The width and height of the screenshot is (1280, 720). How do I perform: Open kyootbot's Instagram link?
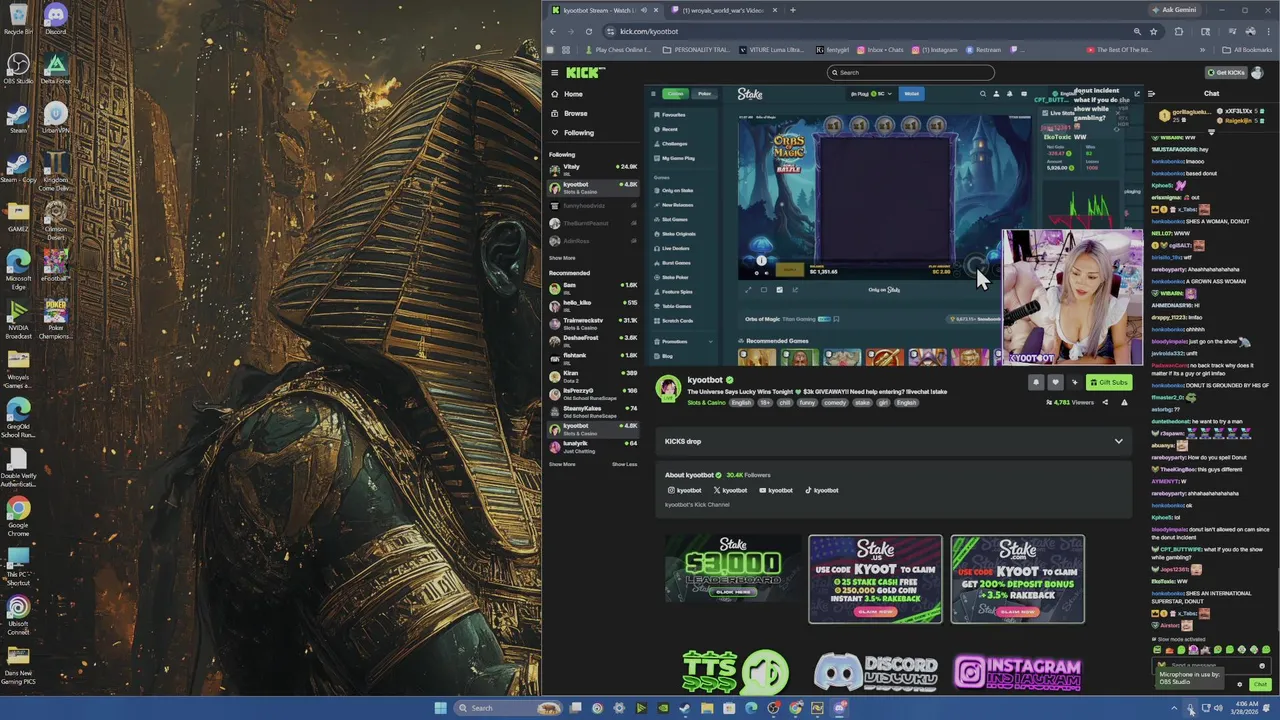point(685,490)
